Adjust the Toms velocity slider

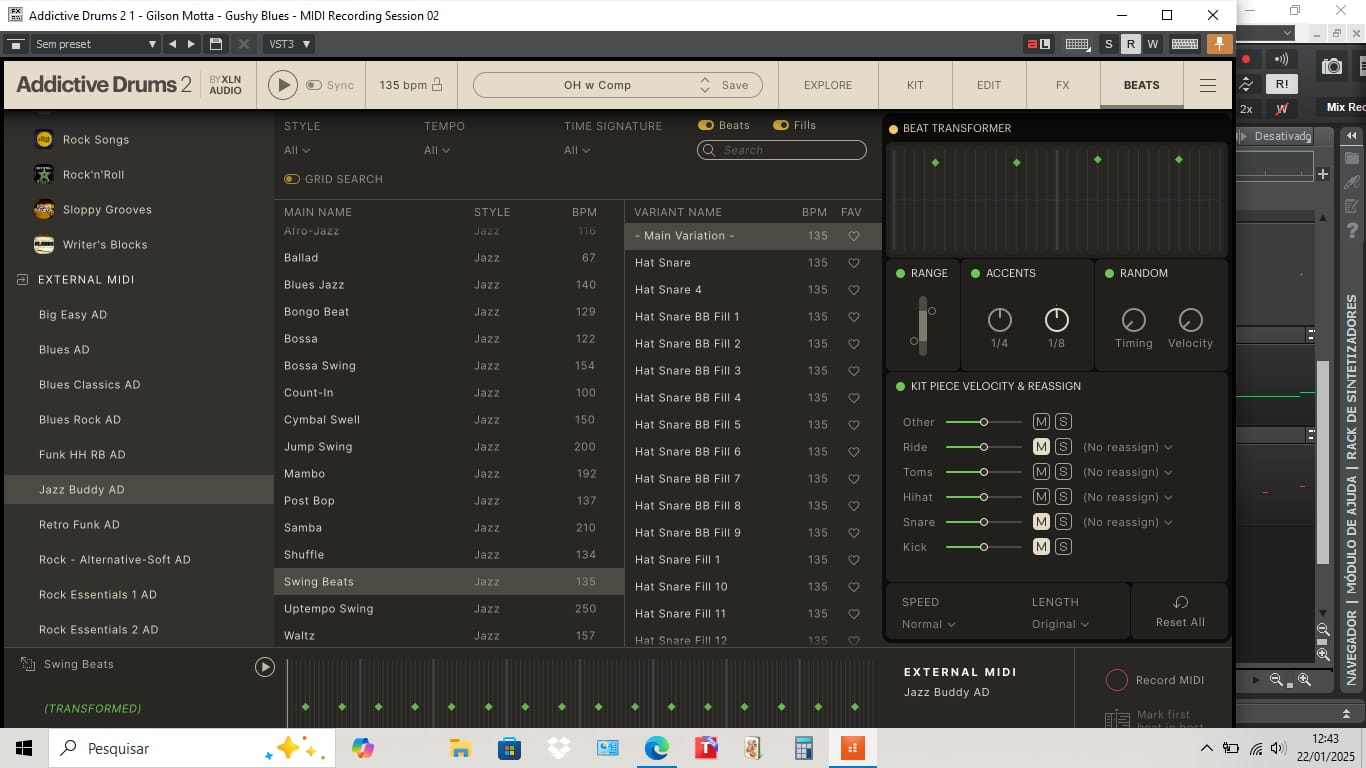pos(984,472)
